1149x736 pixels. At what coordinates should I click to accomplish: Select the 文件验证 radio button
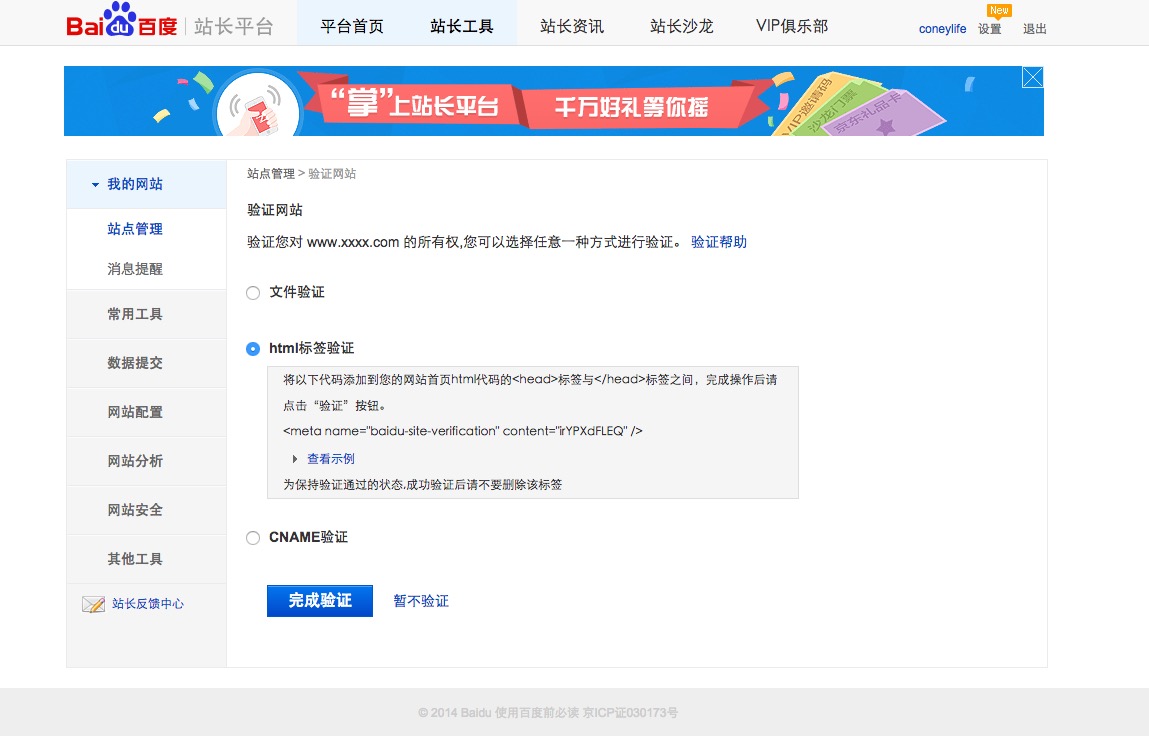pyautogui.click(x=253, y=293)
